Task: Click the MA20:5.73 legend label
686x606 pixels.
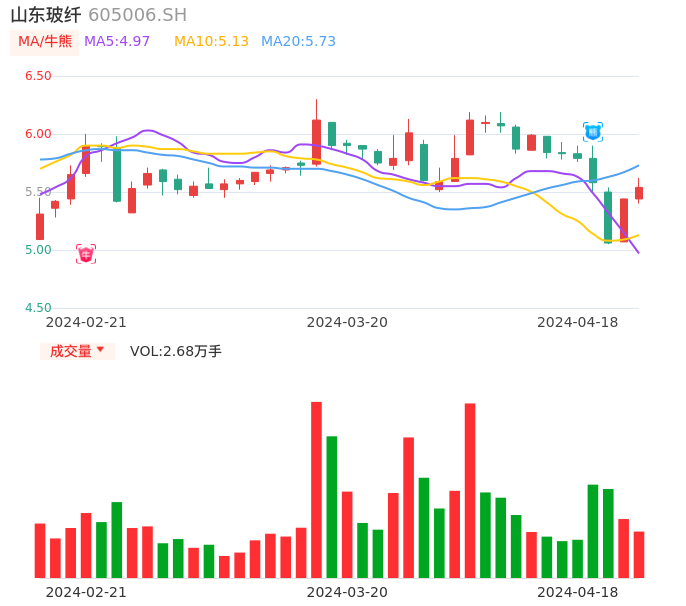Action: tap(298, 41)
